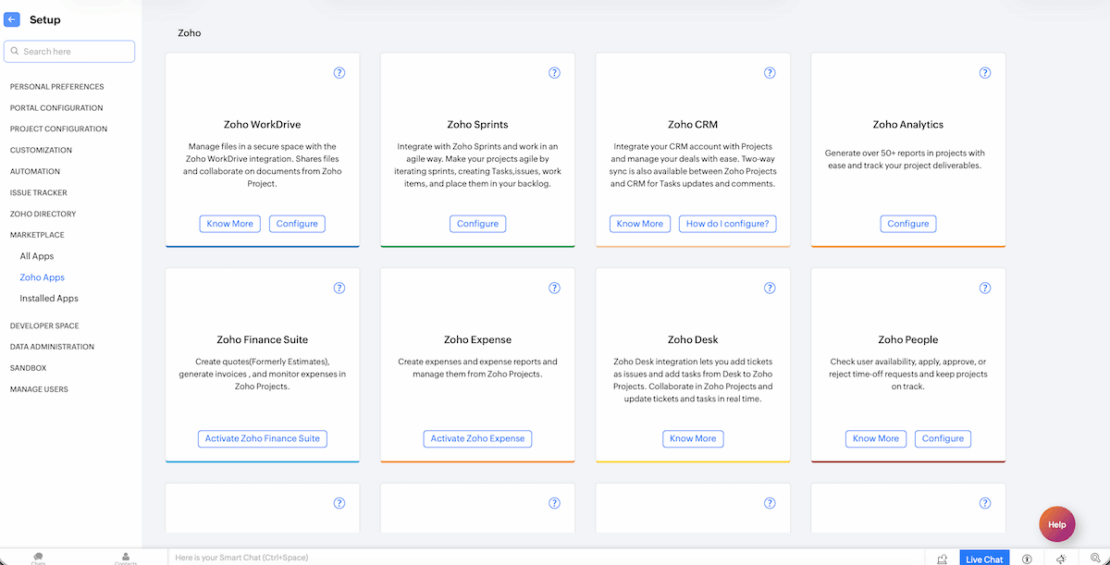1110x565 pixels.
Task: Open help icon on Zoho CRM card
Action: click(769, 73)
